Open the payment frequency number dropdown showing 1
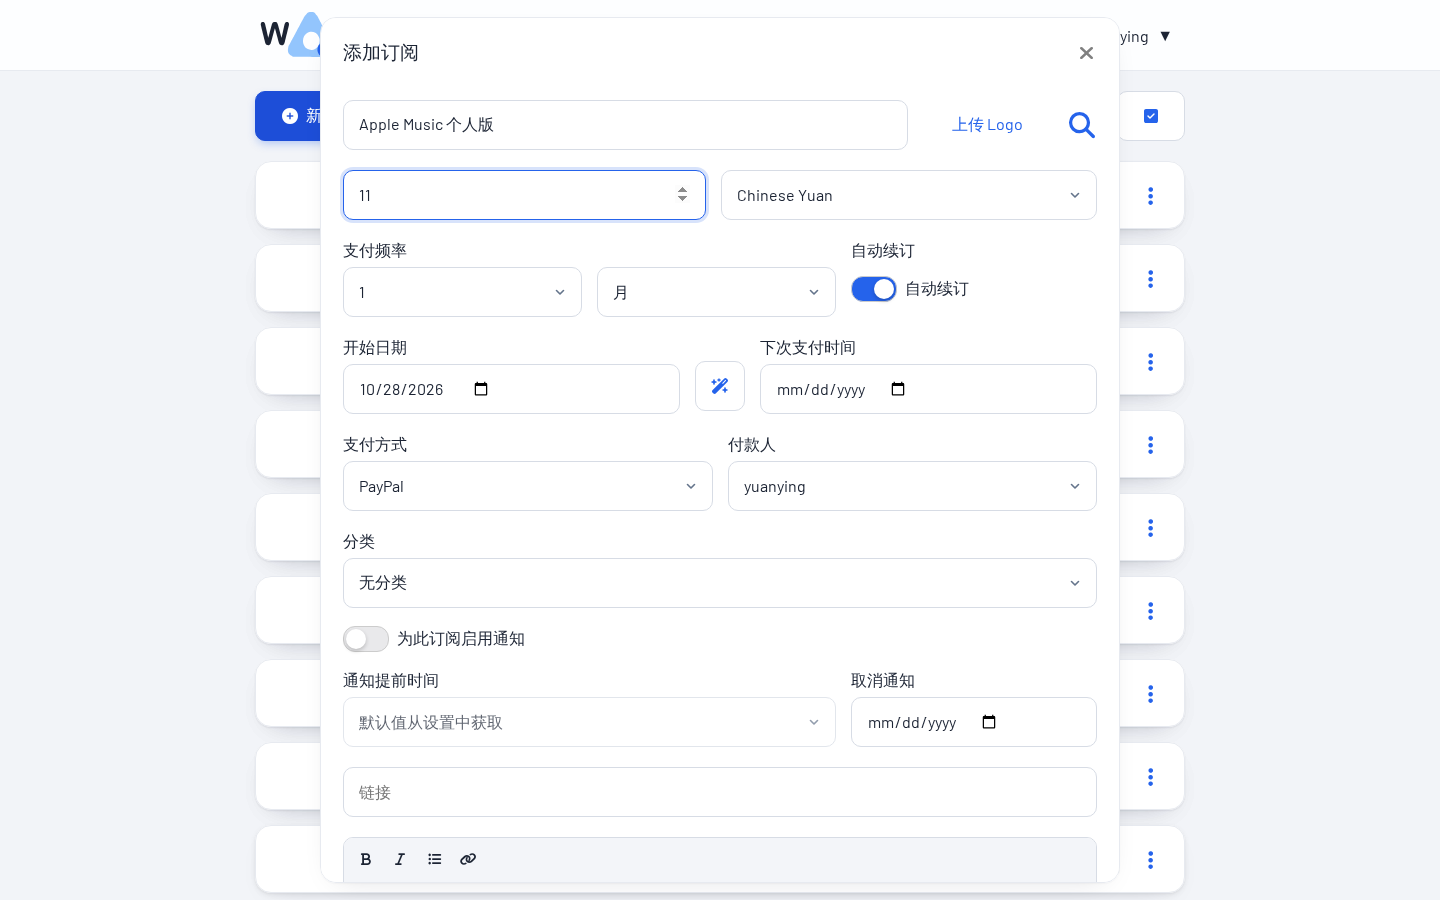The image size is (1440, 900). pyautogui.click(x=462, y=292)
